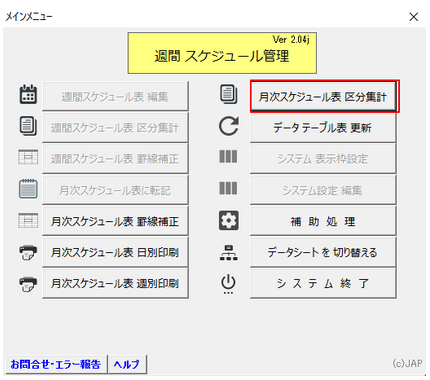Image resolution: width=430 pixels, height=380 pixels.
Task: Click the 週間スケジュール表 区分集計 button
Action: tap(115, 128)
